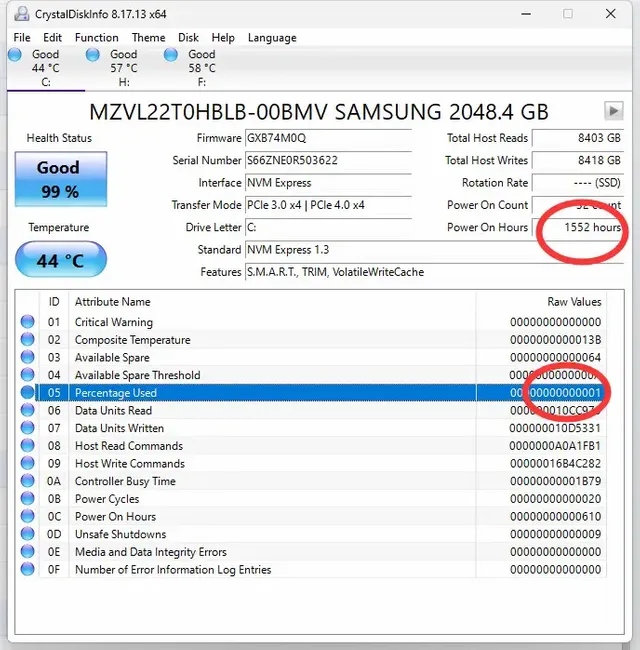Click the status orb for Unsafe Shutdowns
Image resolution: width=640 pixels, height=650 pixels.
(x=27, y=534)
